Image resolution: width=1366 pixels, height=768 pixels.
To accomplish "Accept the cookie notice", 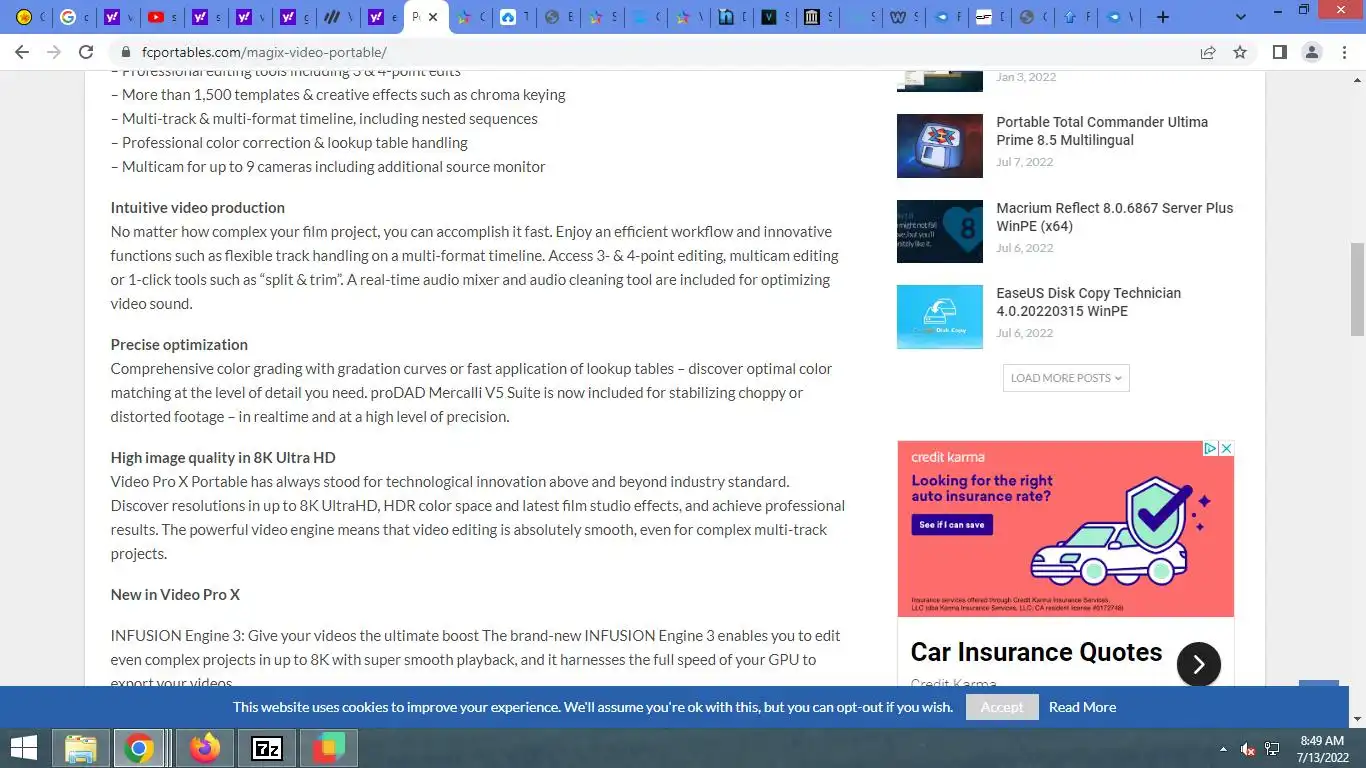I will [1002, 707].
